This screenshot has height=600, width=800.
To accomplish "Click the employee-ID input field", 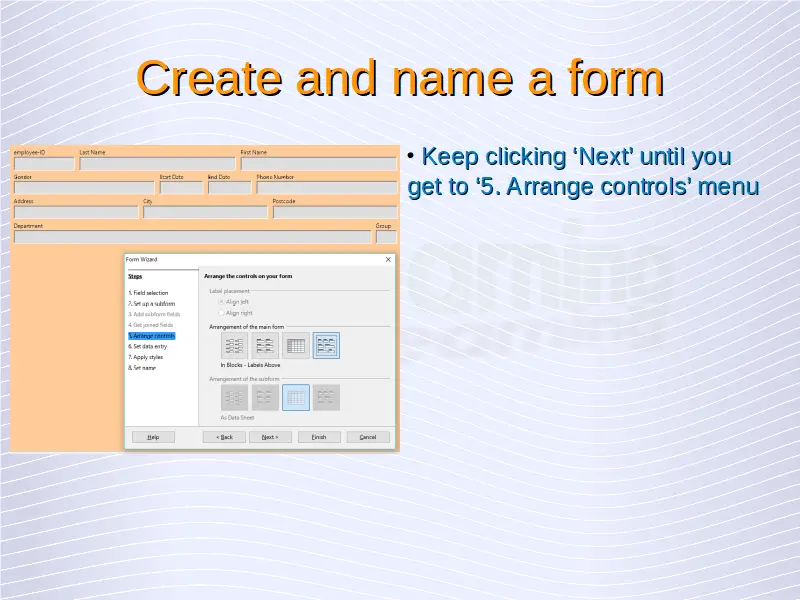I will coord(44,164).
